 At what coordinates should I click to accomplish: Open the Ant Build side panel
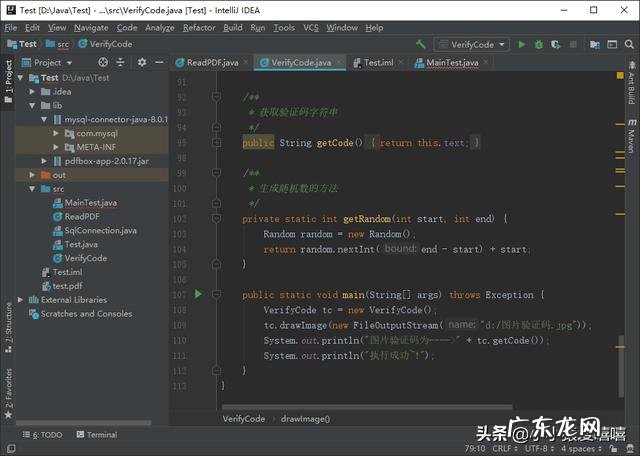tap(631, 84)
